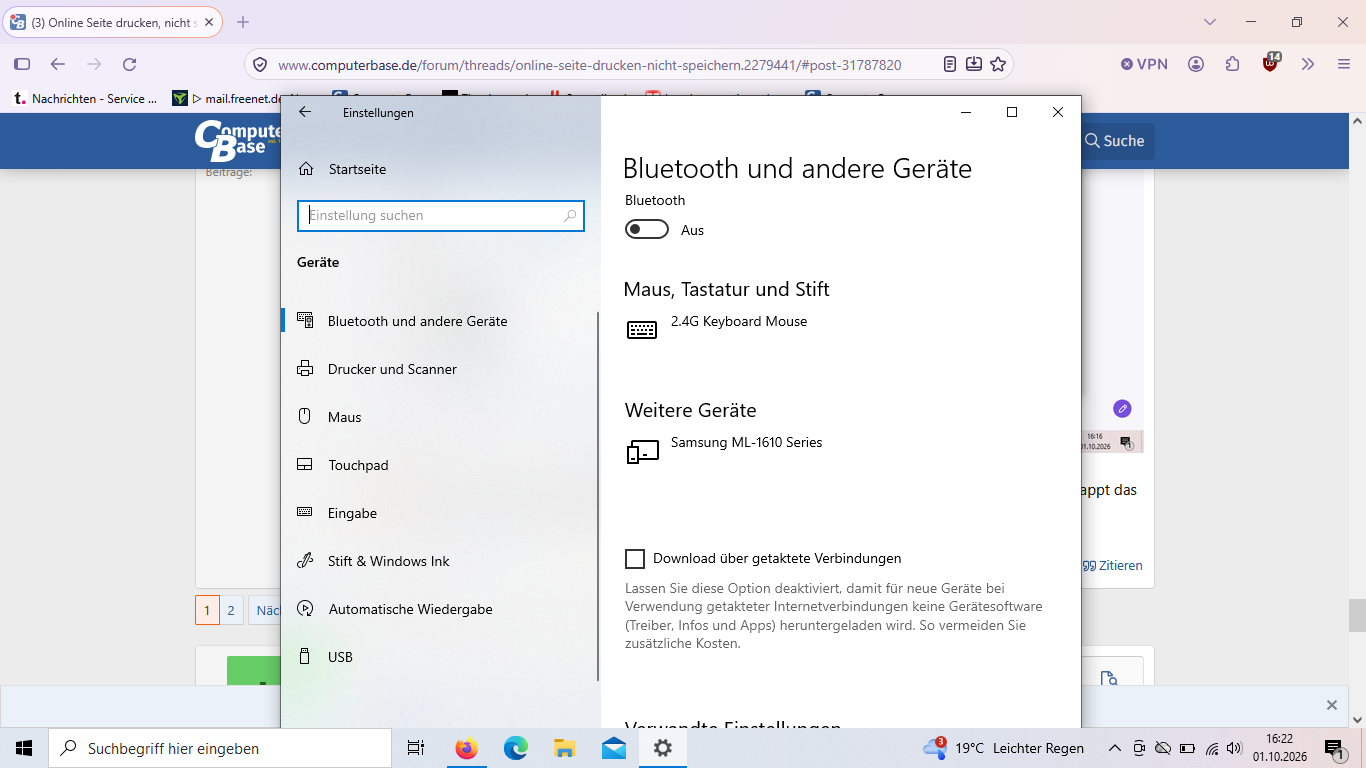Open the Mail app from the taskbar
Screen dimensions: 1366x768
click(614, 748)
